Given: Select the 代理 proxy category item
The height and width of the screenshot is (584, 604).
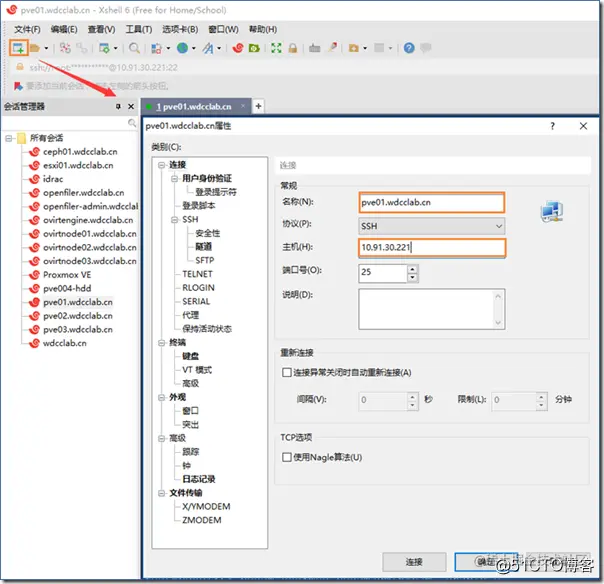Looking at the screenshot, I should (191, 315).
